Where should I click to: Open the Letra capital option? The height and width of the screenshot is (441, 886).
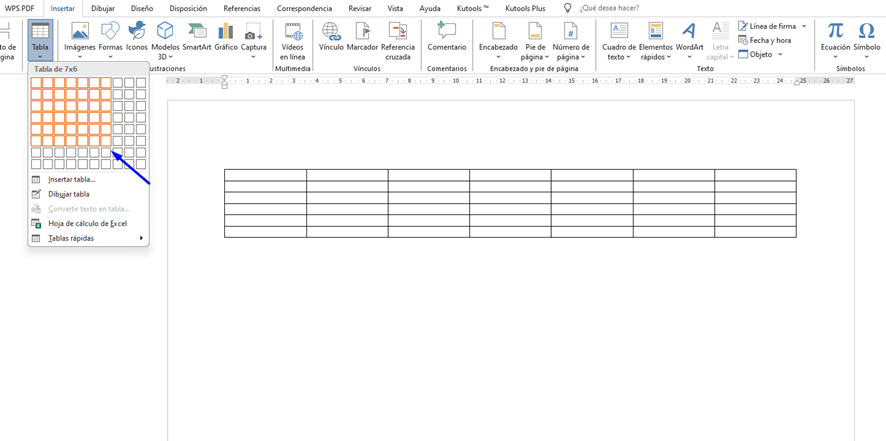720,41
